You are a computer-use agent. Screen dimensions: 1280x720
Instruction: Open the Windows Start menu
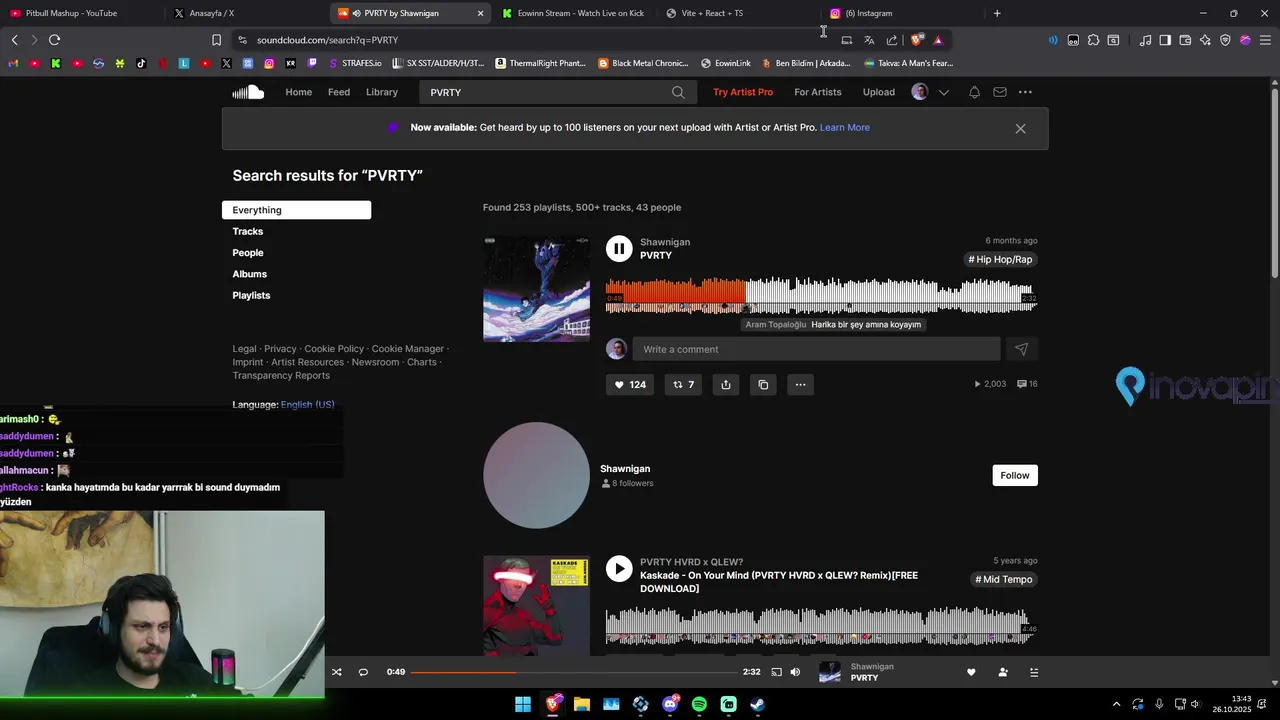point(523,704)
